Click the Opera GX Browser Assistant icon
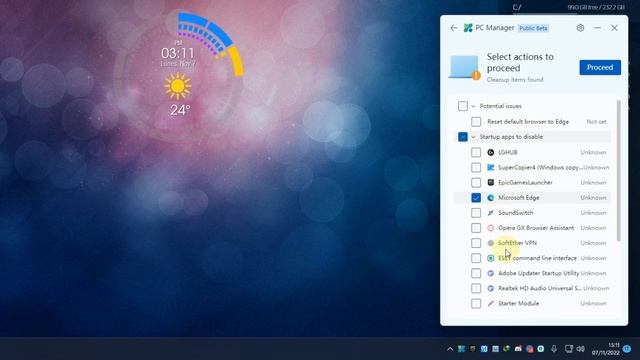The width and height of the screenshot is (640, 360). [491, 228]
